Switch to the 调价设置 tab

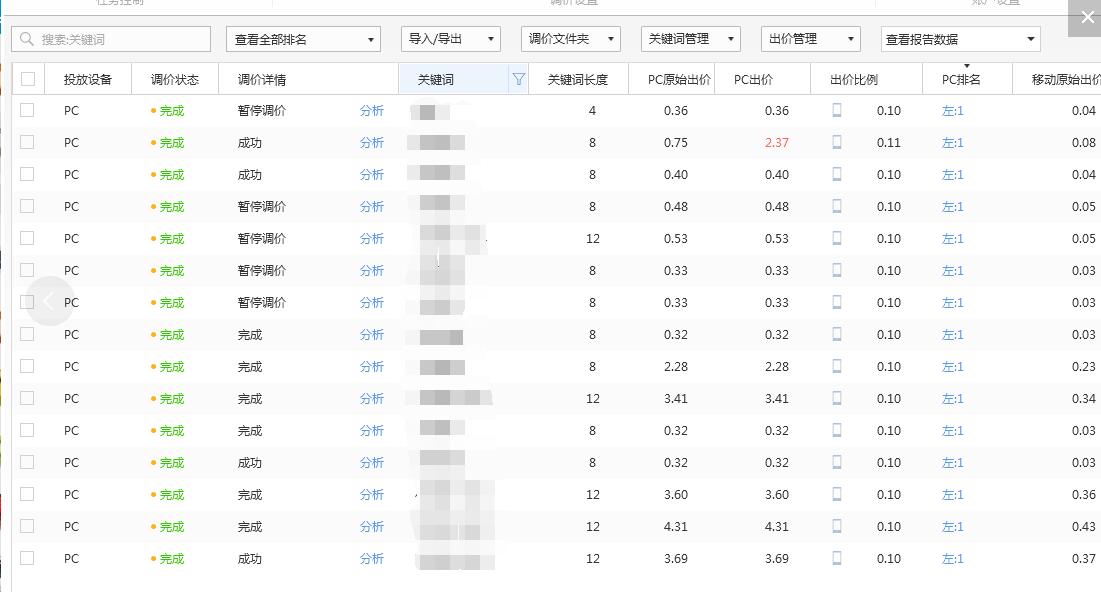click(570, 3)
